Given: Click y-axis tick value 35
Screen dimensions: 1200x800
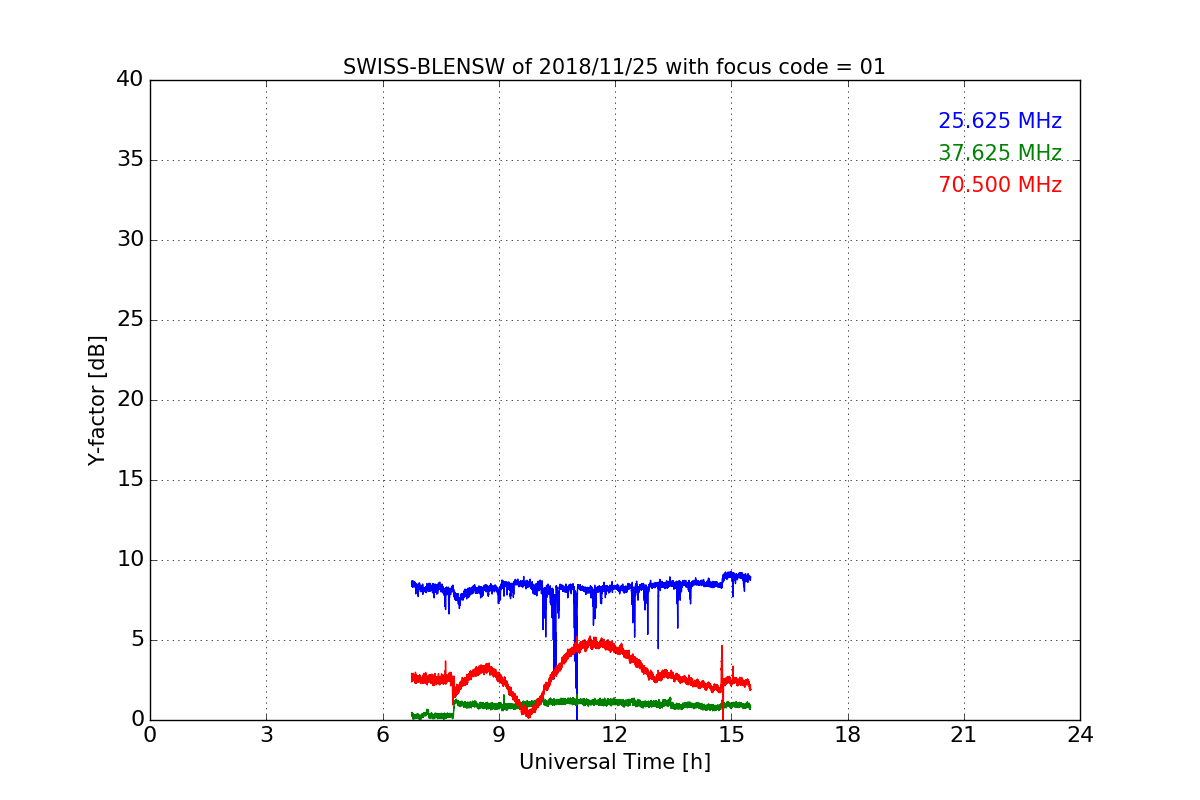Looking at the screenshot, I should click(x=130, y=160).
